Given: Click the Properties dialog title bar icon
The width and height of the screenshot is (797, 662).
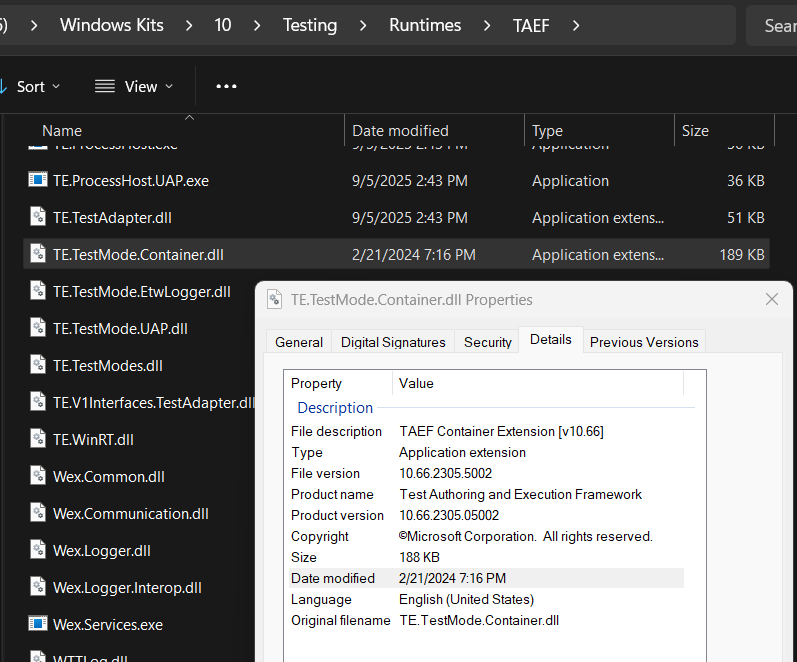Looking at the screenshot, I should coord(274,299).
